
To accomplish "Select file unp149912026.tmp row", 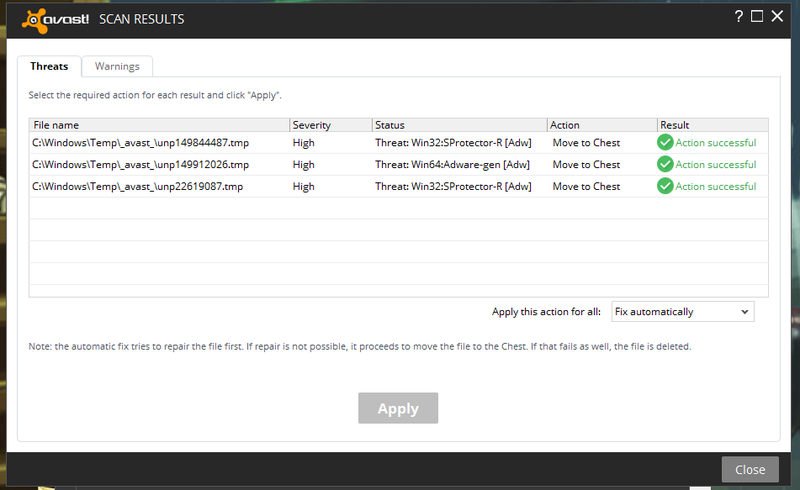I will 398,165.
